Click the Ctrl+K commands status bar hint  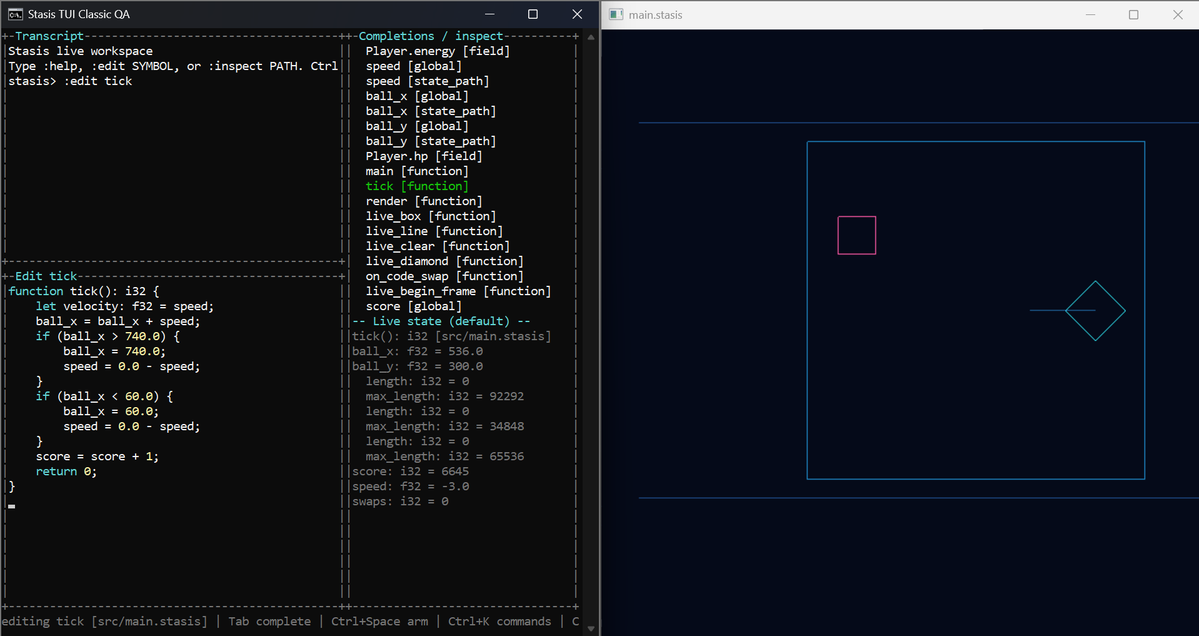pyautogui.click(x=499, y=621)
